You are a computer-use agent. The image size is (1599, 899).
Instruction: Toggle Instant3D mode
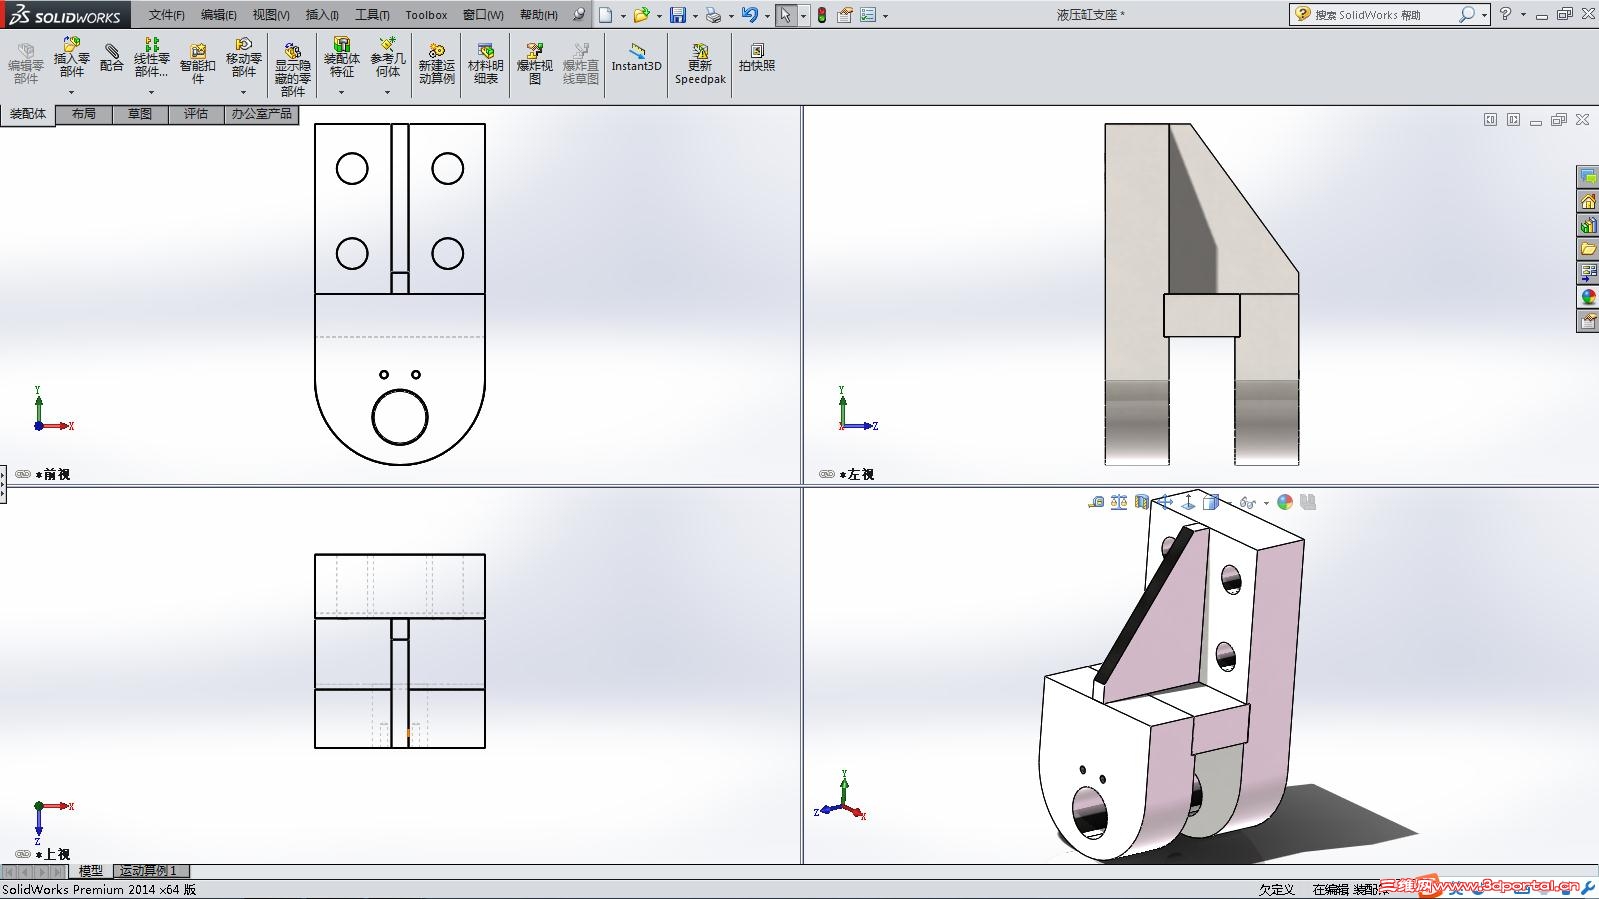pos(637,58)
